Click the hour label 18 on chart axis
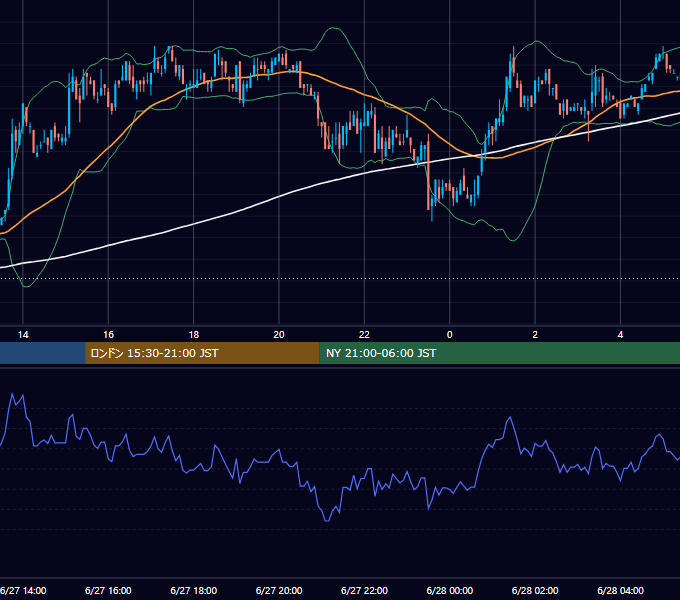Viewport: 680px width, 600px height. (194, 334)
